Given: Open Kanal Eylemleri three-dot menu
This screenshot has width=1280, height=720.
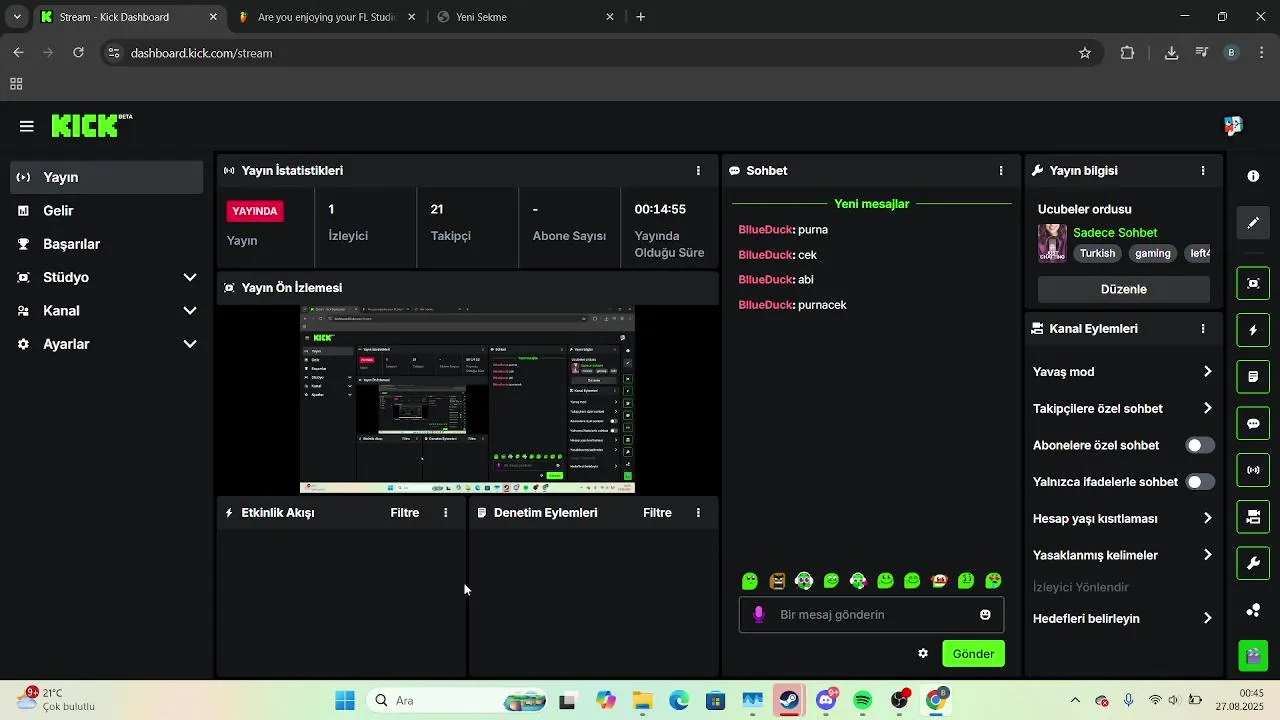Looking at the screenshot, I should [1203, 329].
